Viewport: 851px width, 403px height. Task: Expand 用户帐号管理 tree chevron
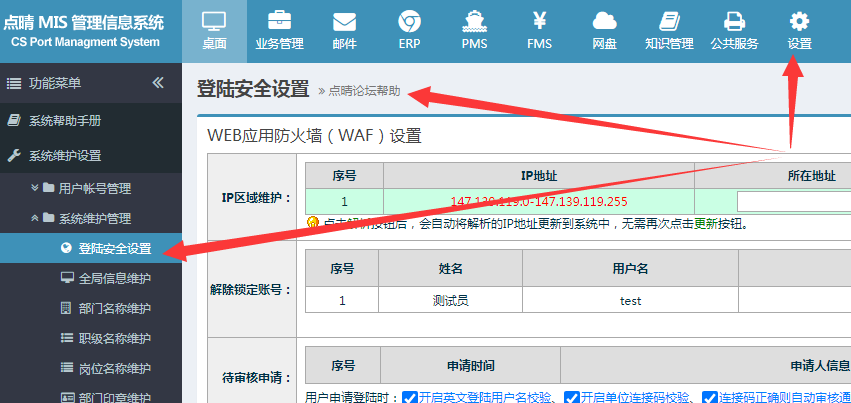coord(35,188)
